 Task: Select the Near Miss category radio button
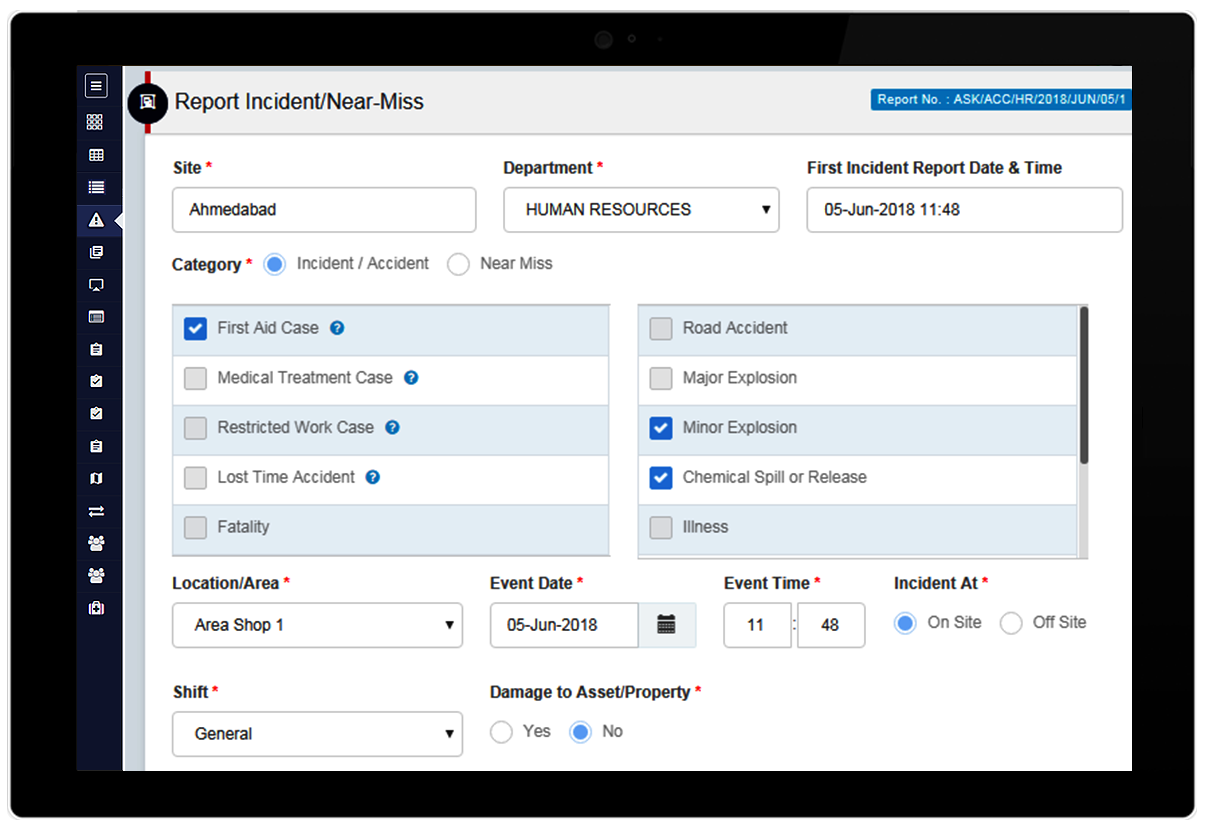[x=458, y=265]
